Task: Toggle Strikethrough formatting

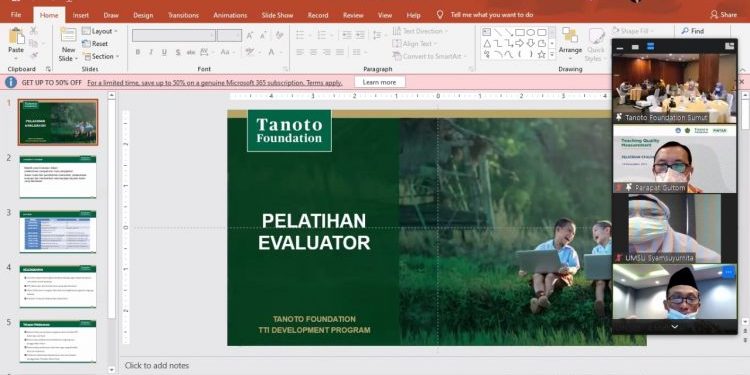Action: coord(191,52)
